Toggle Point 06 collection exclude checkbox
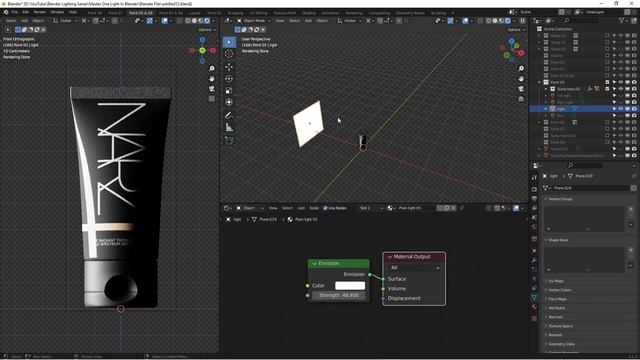 (x=607, y=122)
